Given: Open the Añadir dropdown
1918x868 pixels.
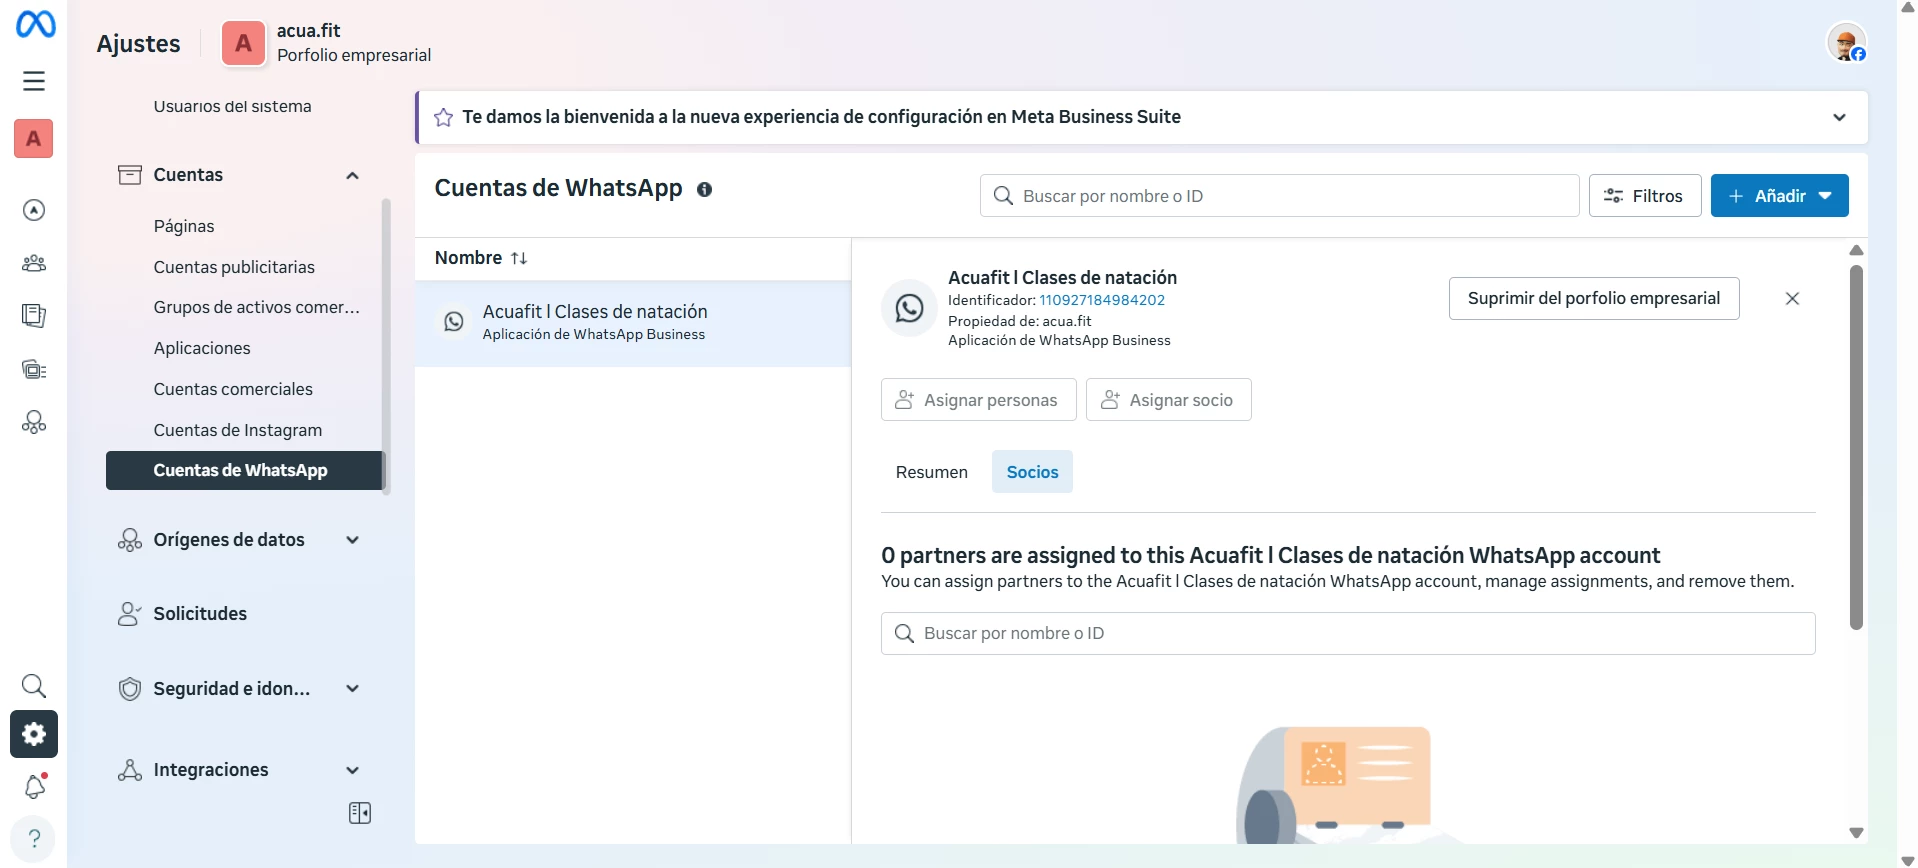Looking at the screenshot, I should click(x=1779, y=196).
